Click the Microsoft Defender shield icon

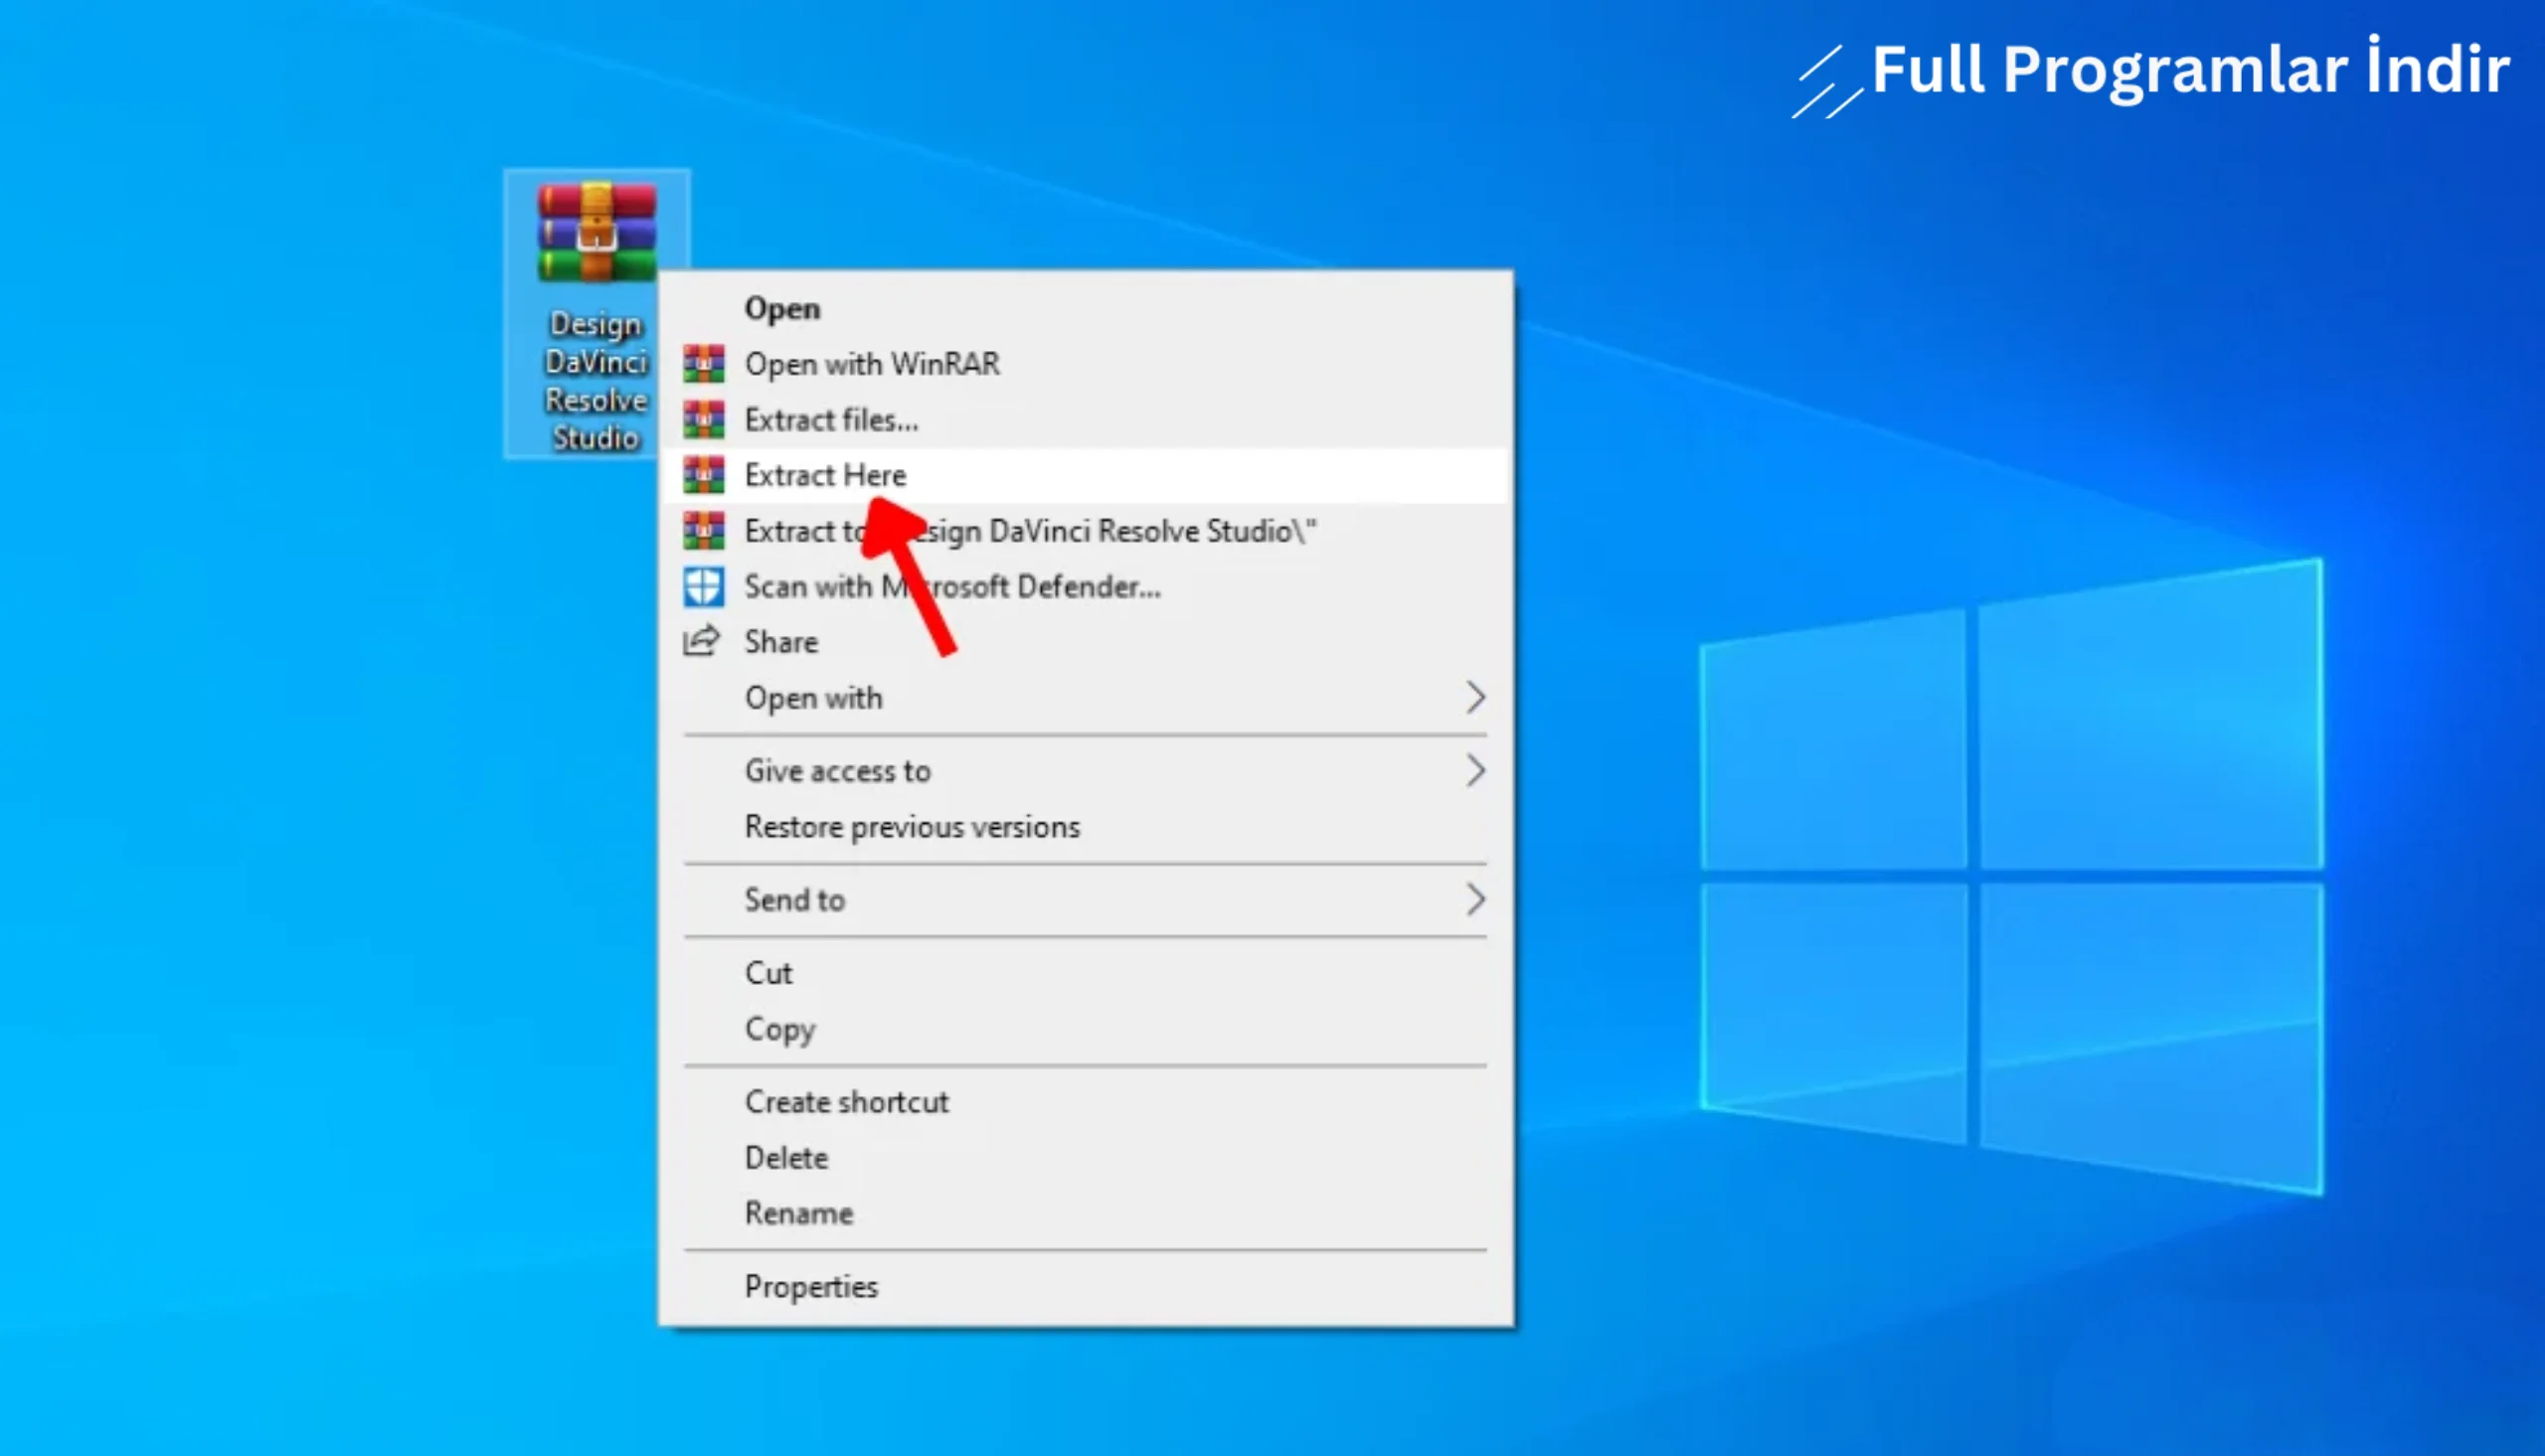pos(703,587)
